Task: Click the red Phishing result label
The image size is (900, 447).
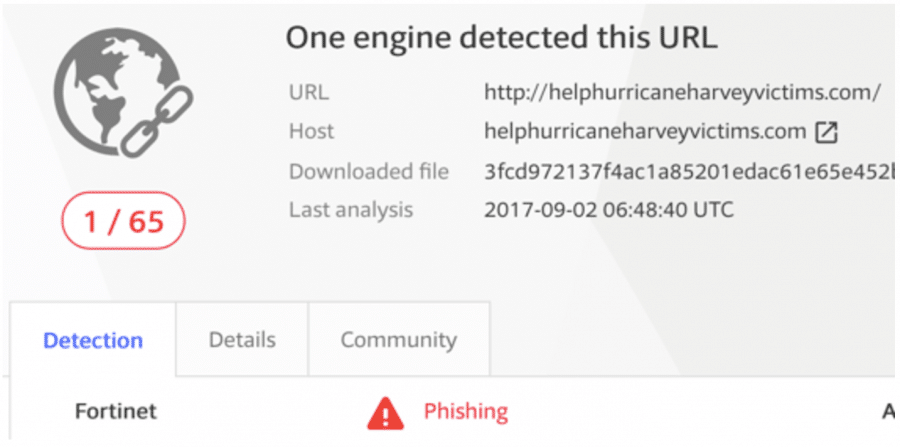Action: (465, 411)
